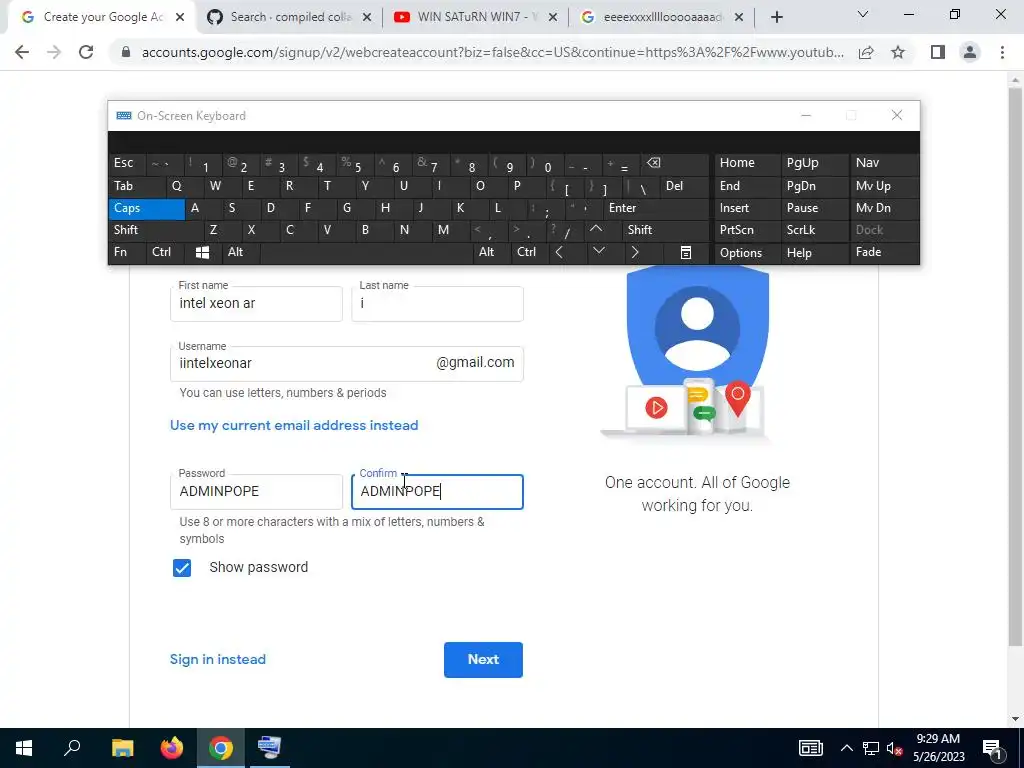Click the Chrome taskbar icon
This screenshot has height=768, width=1024.
(x=221, y=748)
